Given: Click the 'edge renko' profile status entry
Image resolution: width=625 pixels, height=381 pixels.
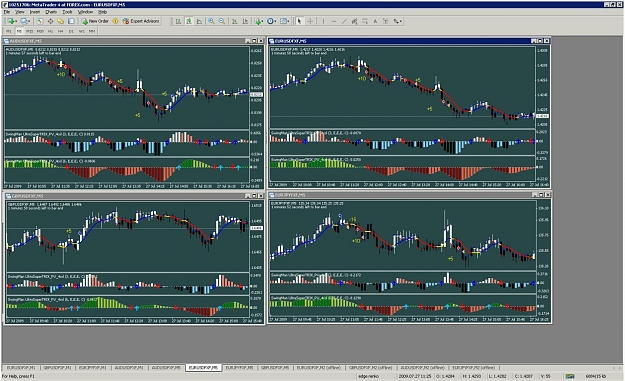Looking at the screenshot, I should coord(368,376).
